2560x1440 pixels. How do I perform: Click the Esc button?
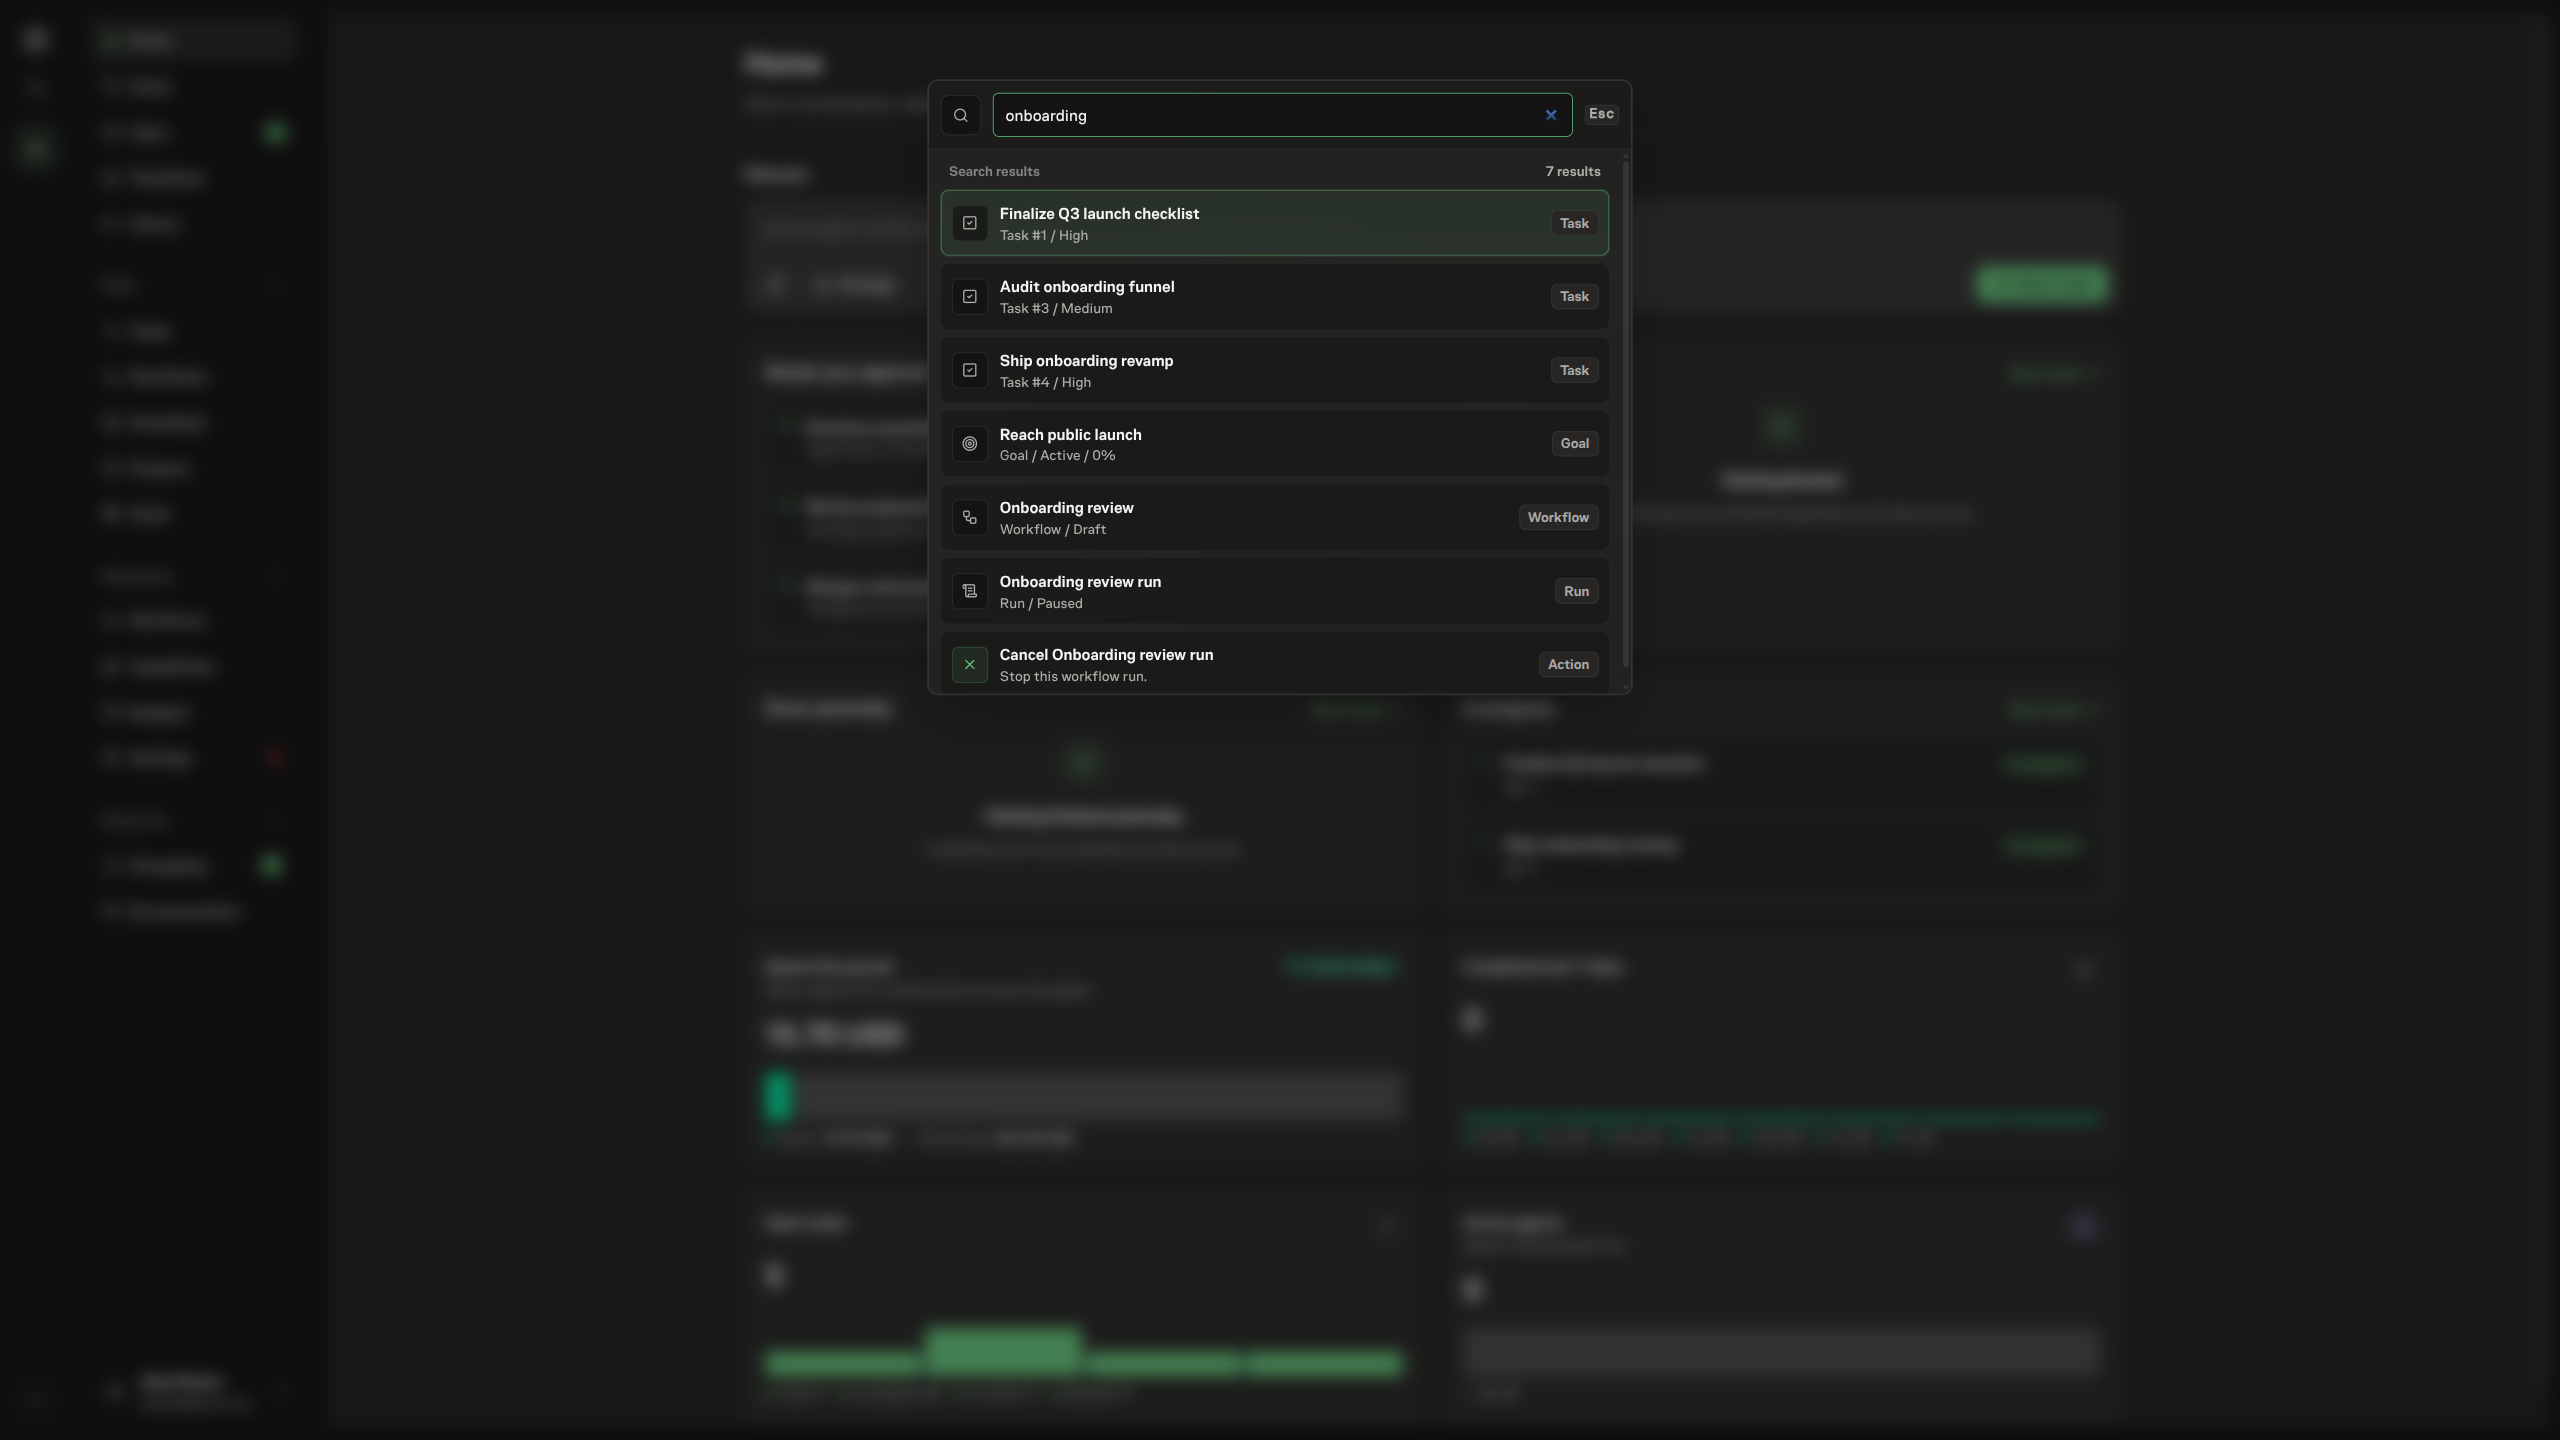pyautogui.click(x=1601, y=114)
